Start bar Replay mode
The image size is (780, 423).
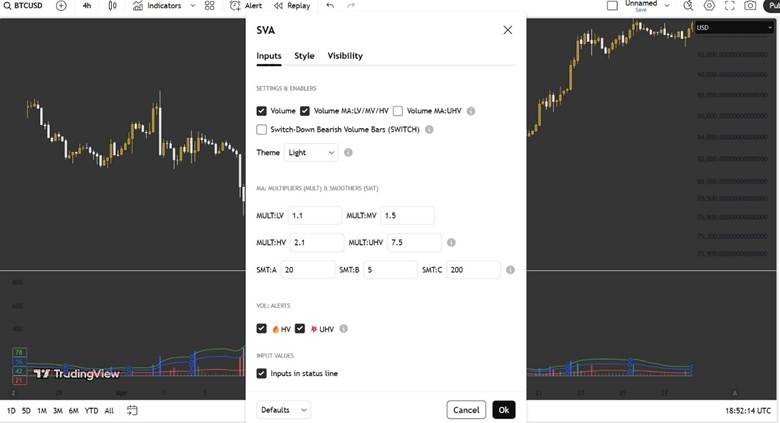(292, 5)
